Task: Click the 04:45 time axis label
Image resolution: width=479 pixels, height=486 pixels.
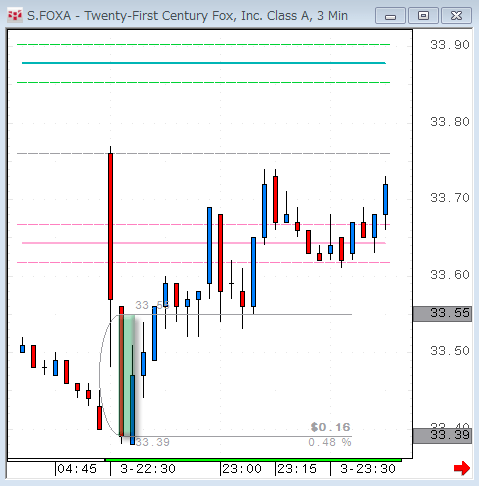Action: pyautogui.click(x=77, y=469)
